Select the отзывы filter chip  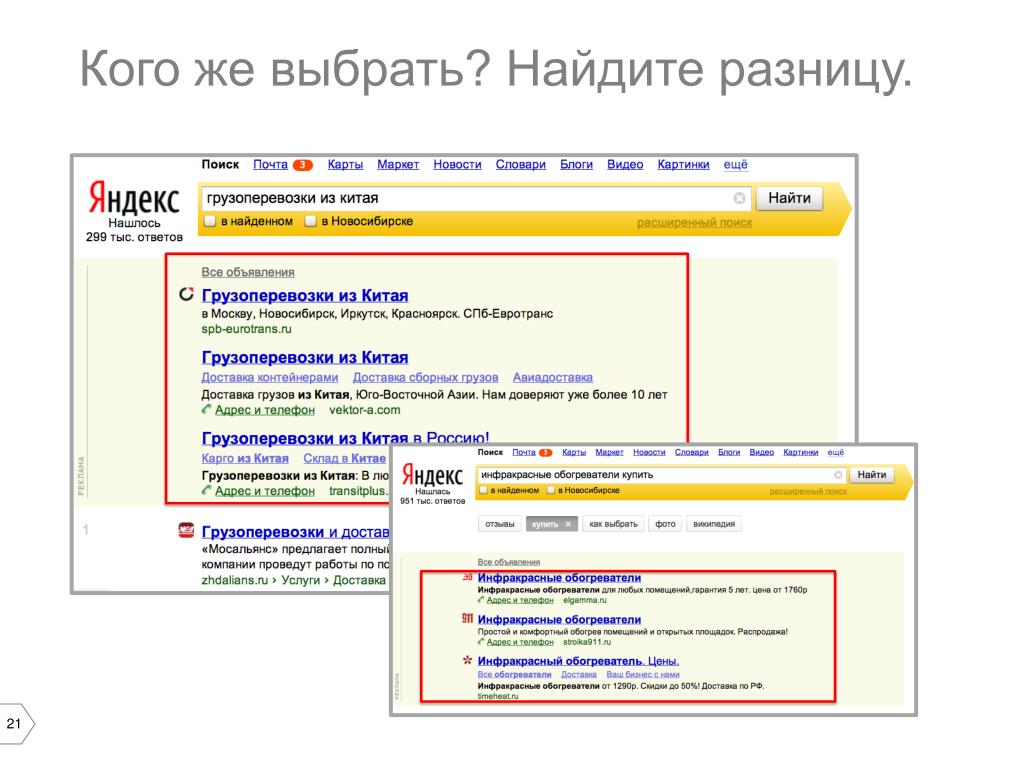coord(500,524)
